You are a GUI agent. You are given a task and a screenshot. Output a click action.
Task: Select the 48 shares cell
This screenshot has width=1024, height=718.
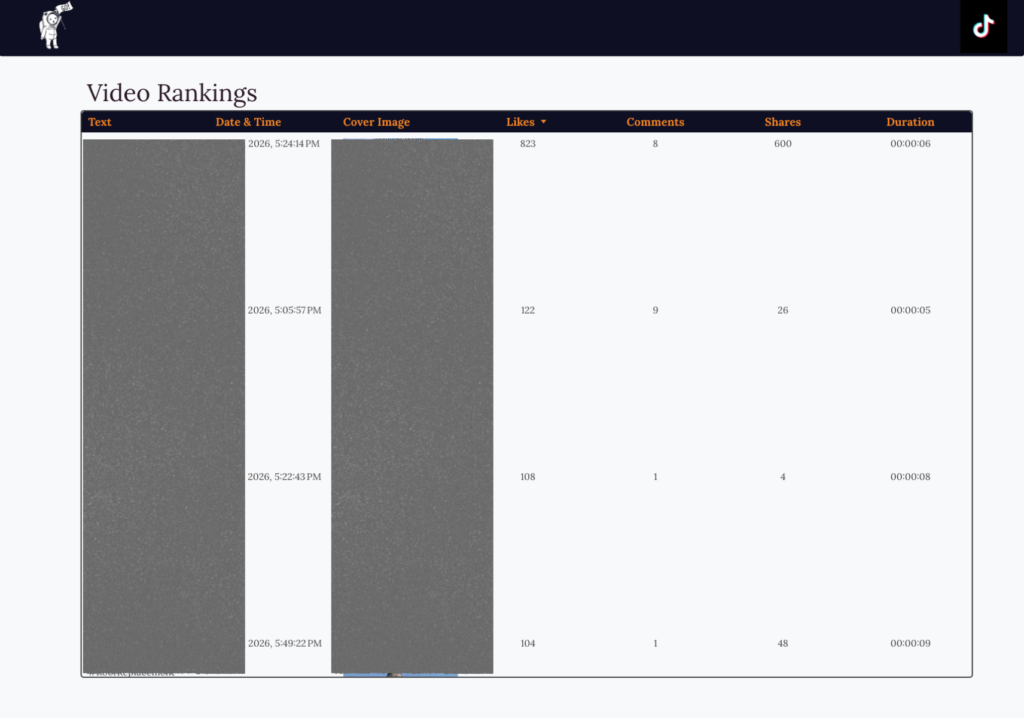click(x=782, y=643)
